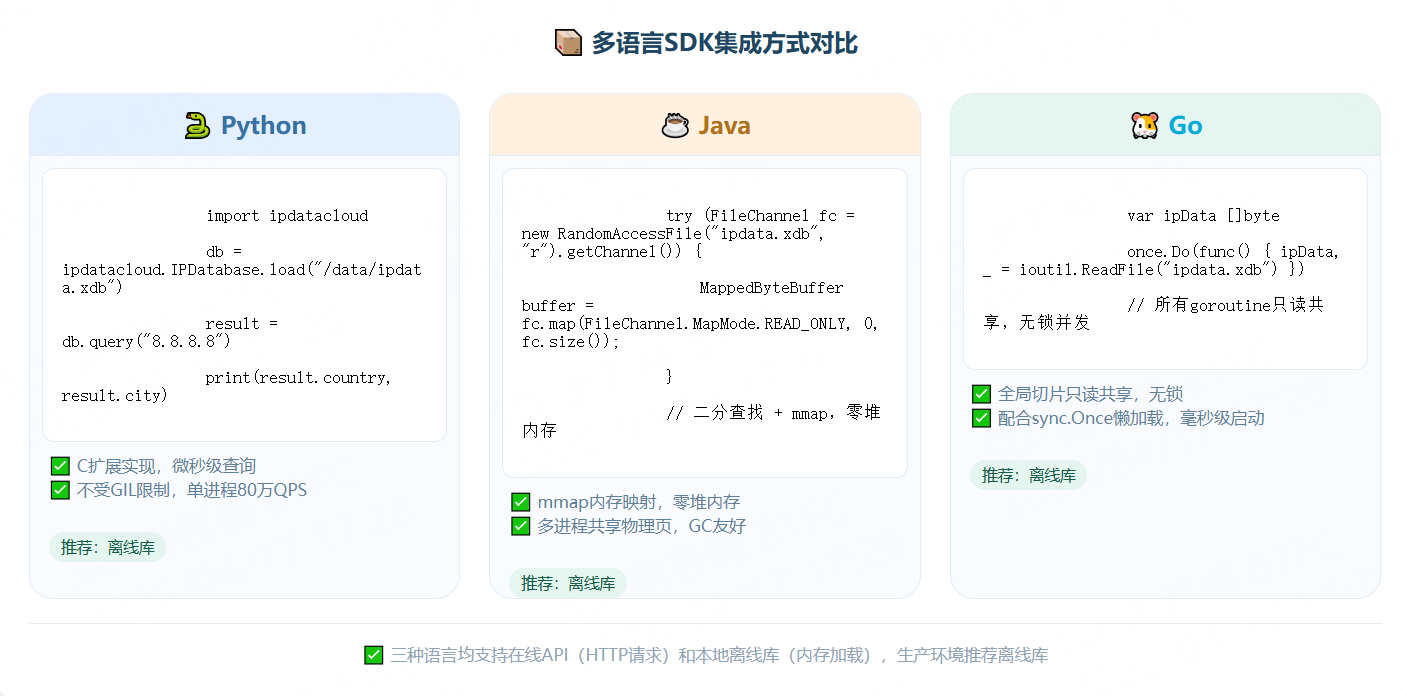
Task: Click the code line db.query("8.8.8.8")
Action: pyautogui.click(x=146, y=342)
